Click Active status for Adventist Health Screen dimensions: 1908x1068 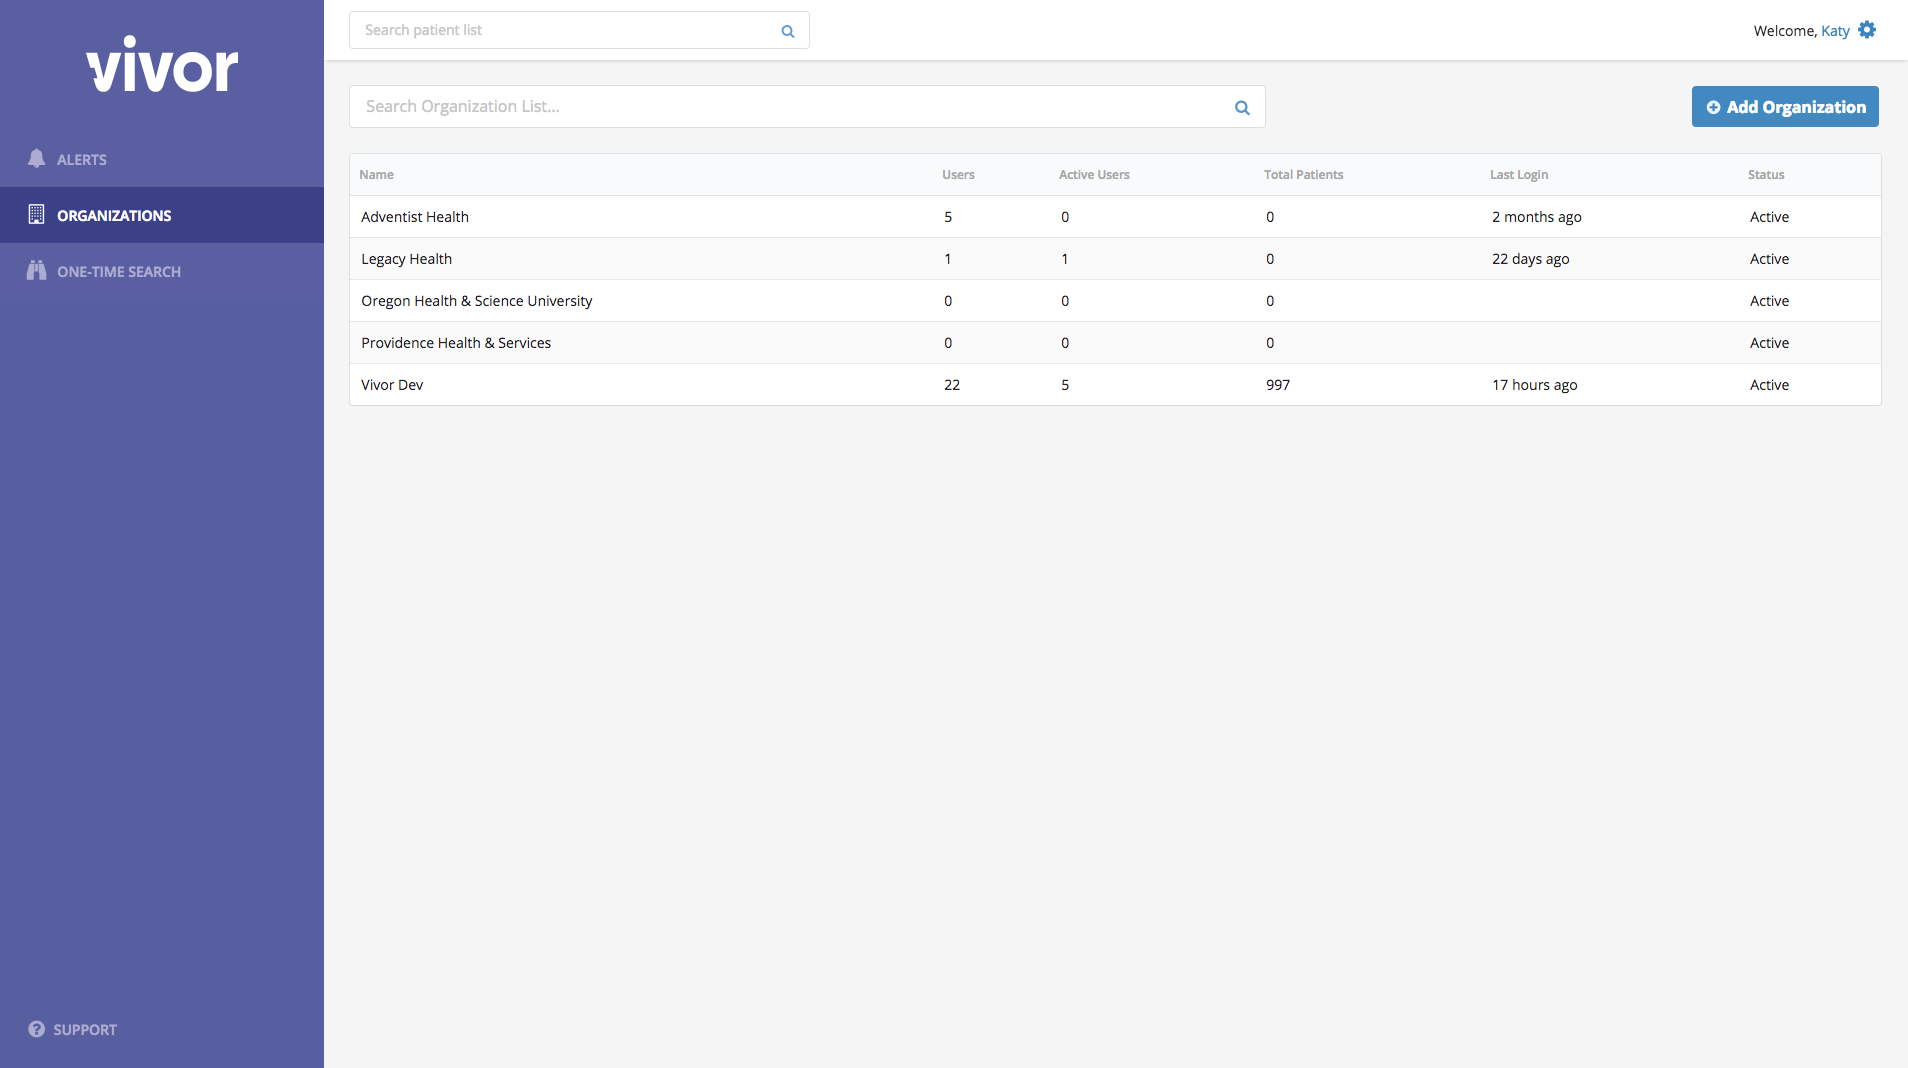pos(1769,217)
